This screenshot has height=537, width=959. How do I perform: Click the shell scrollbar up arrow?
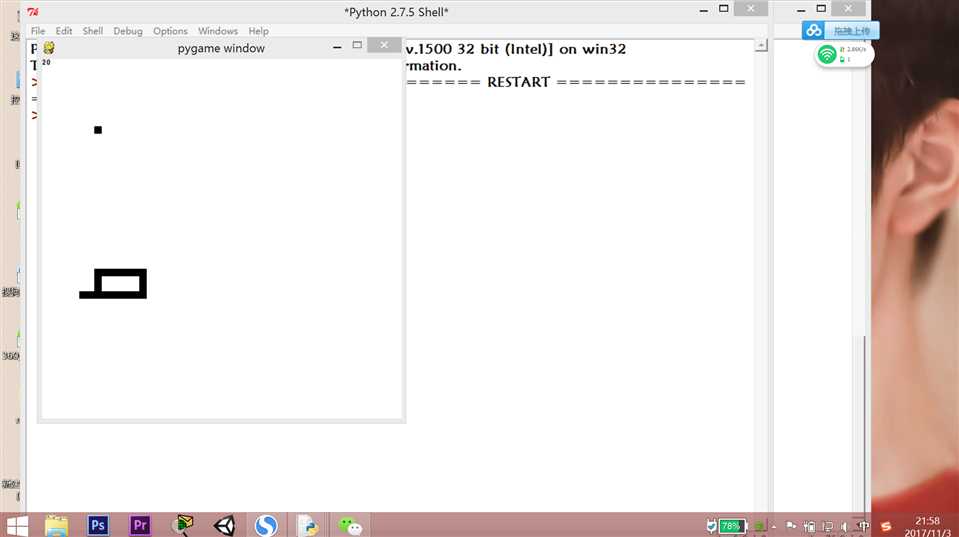point(761,45)
